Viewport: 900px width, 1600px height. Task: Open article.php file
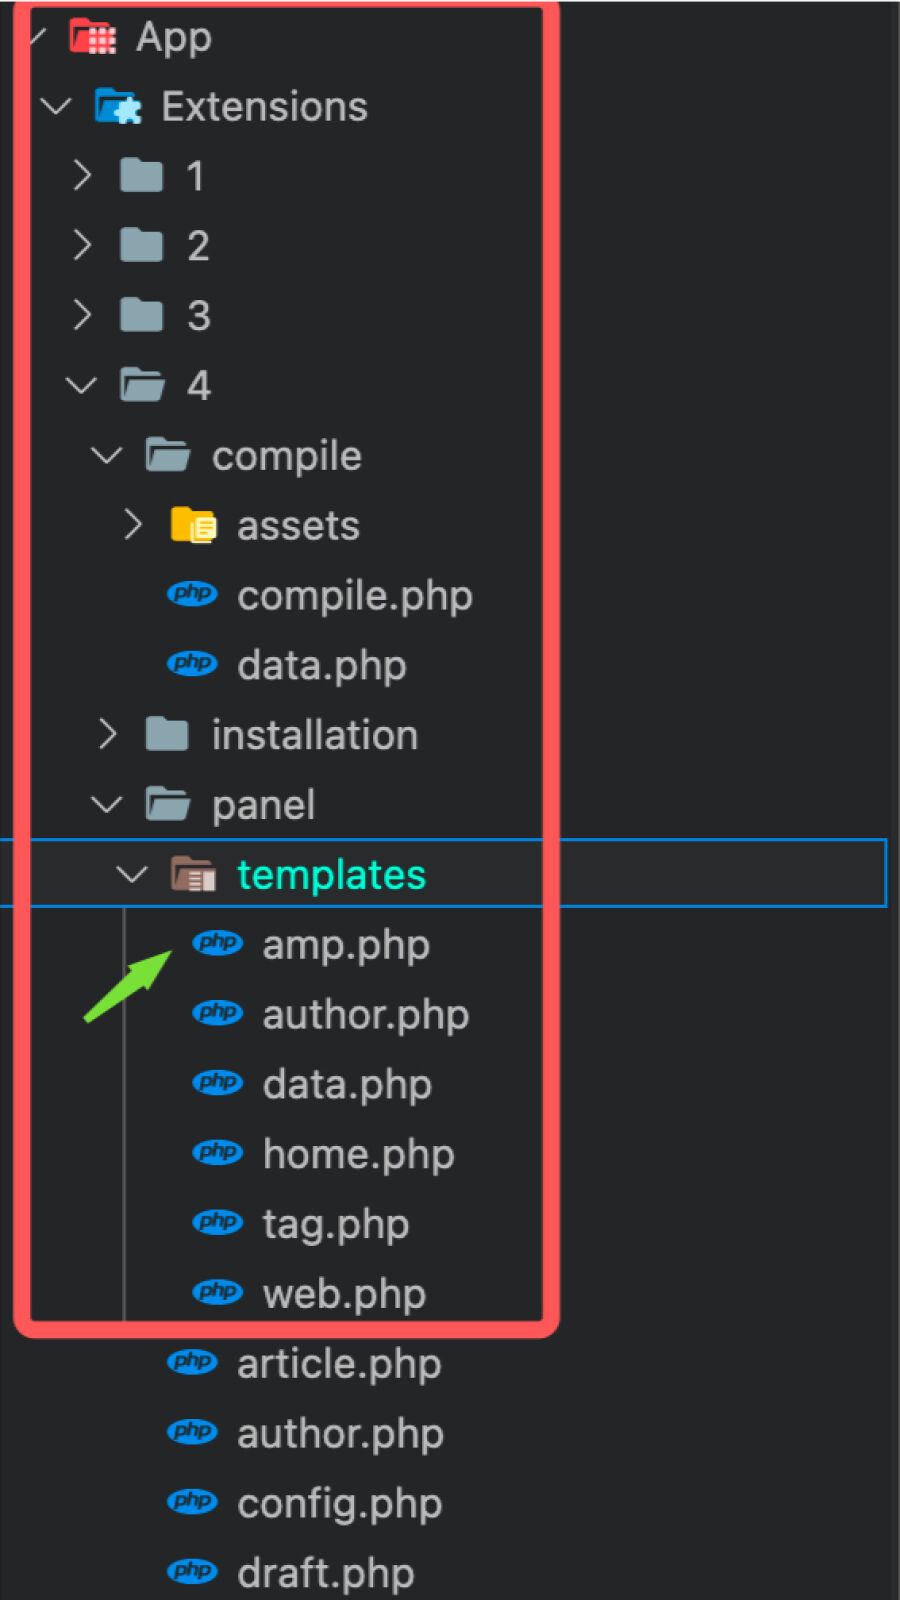tap(339, 1364)
